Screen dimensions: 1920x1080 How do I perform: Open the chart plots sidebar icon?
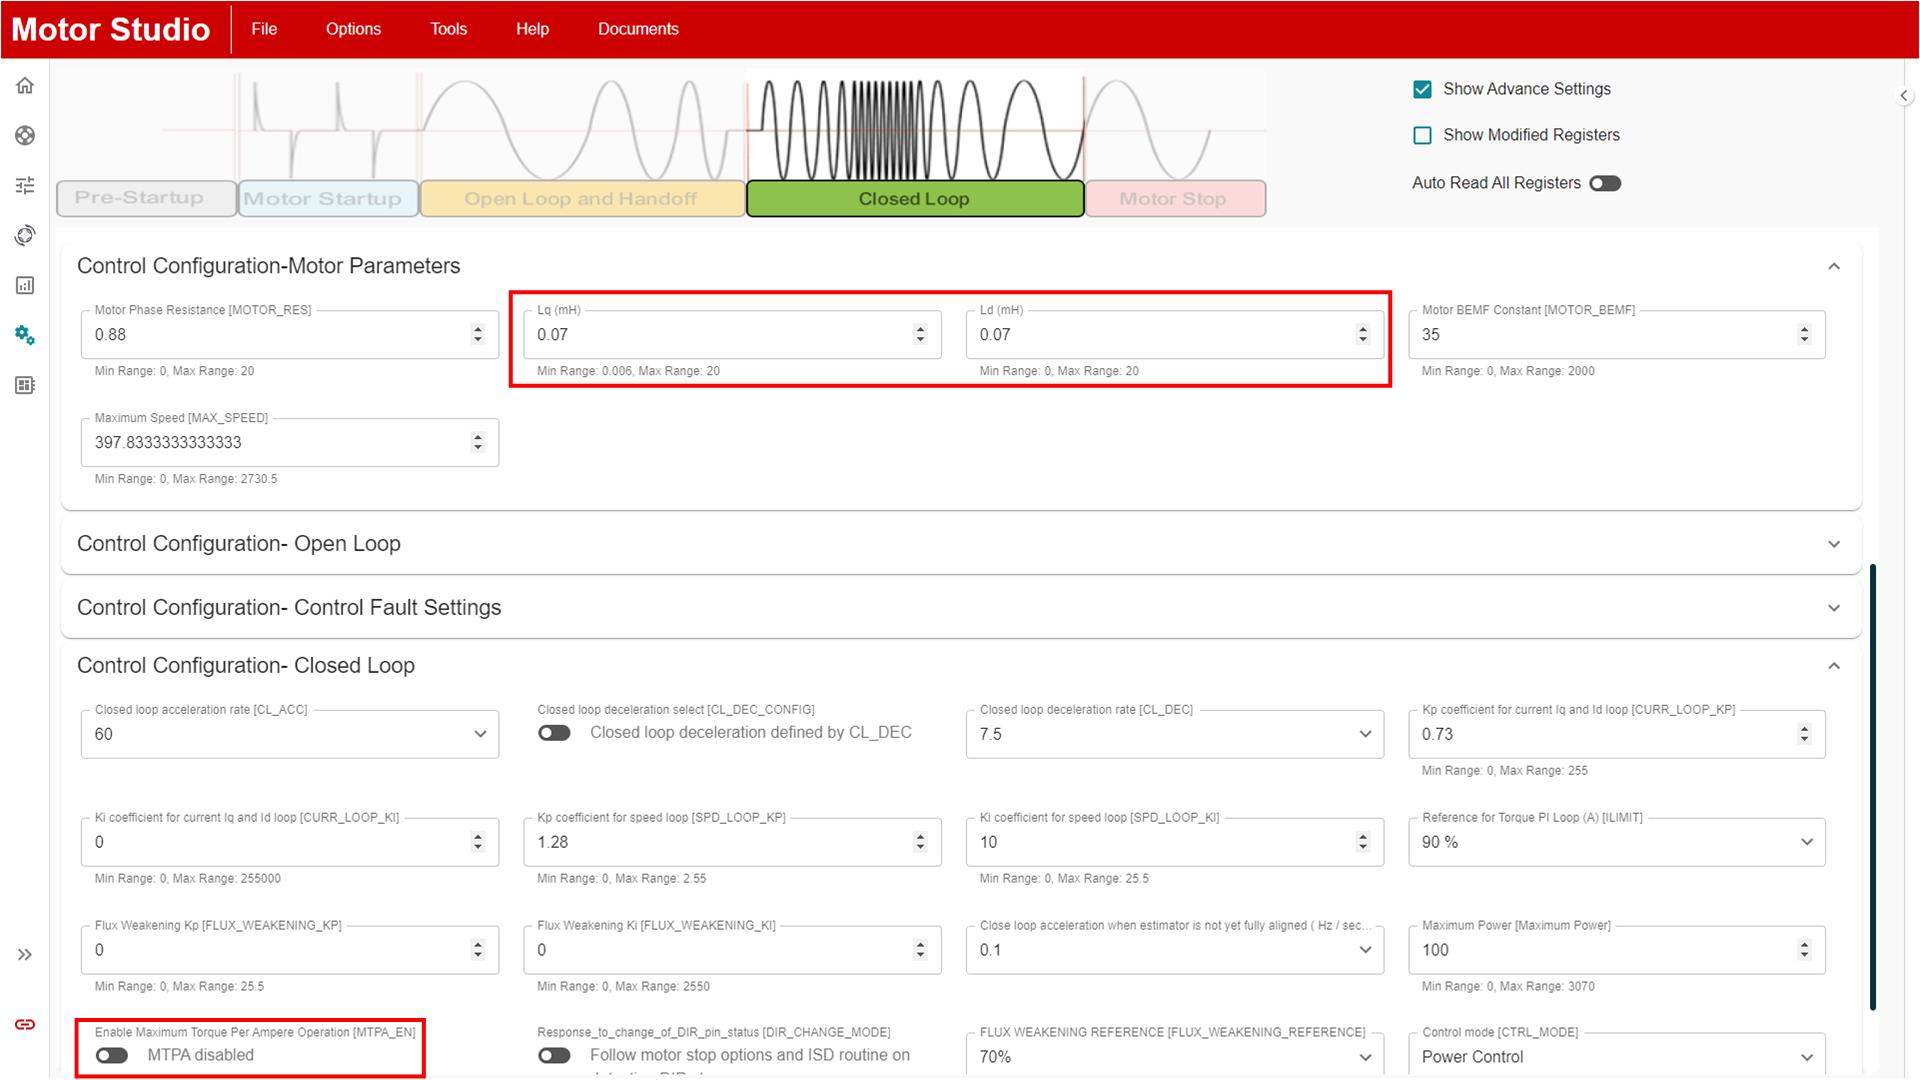[25, 285]
